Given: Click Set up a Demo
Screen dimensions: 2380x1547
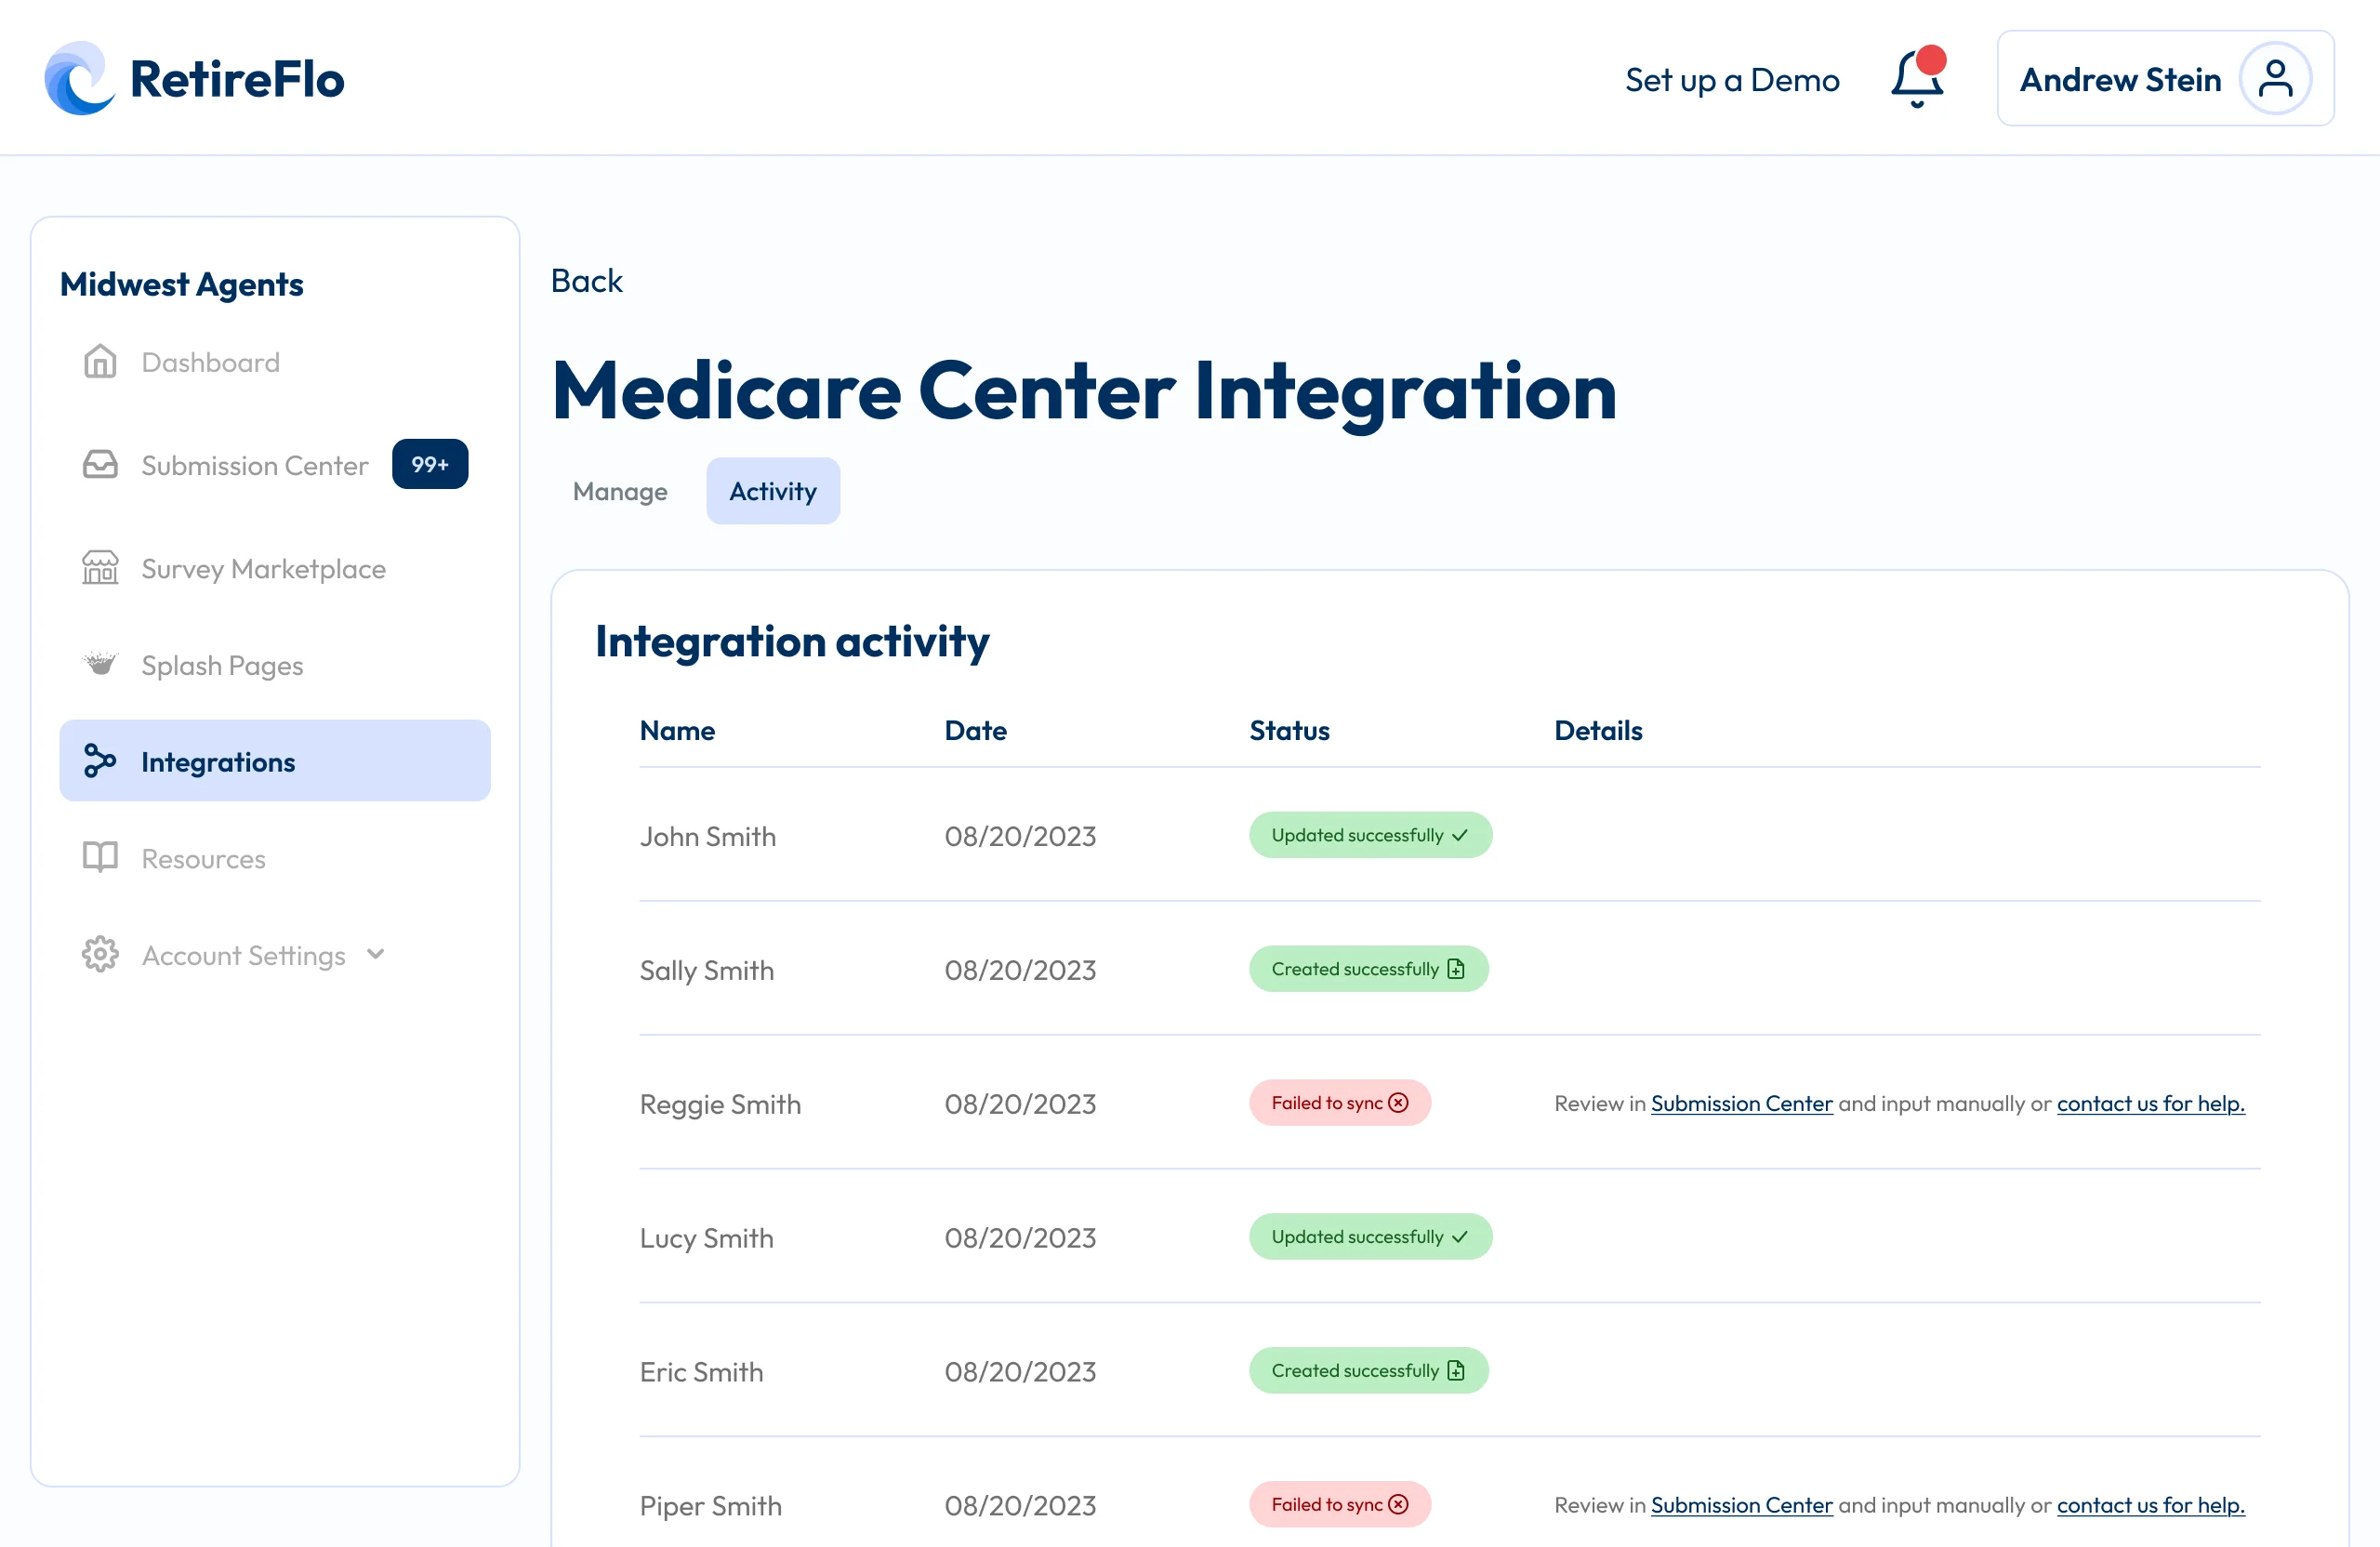Looking at the screenshot, I should click(x=1732, y=80).
